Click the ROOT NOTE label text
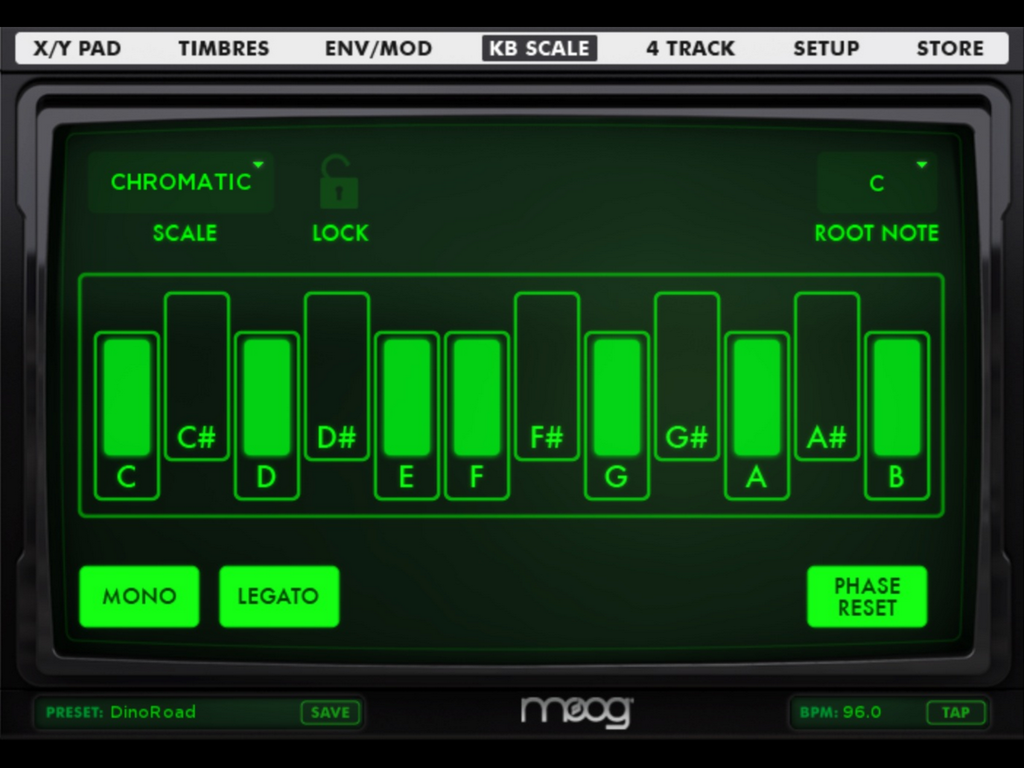Image resolution: width=1024 pixels, height=768 pixels. click(x=876, y=233)
